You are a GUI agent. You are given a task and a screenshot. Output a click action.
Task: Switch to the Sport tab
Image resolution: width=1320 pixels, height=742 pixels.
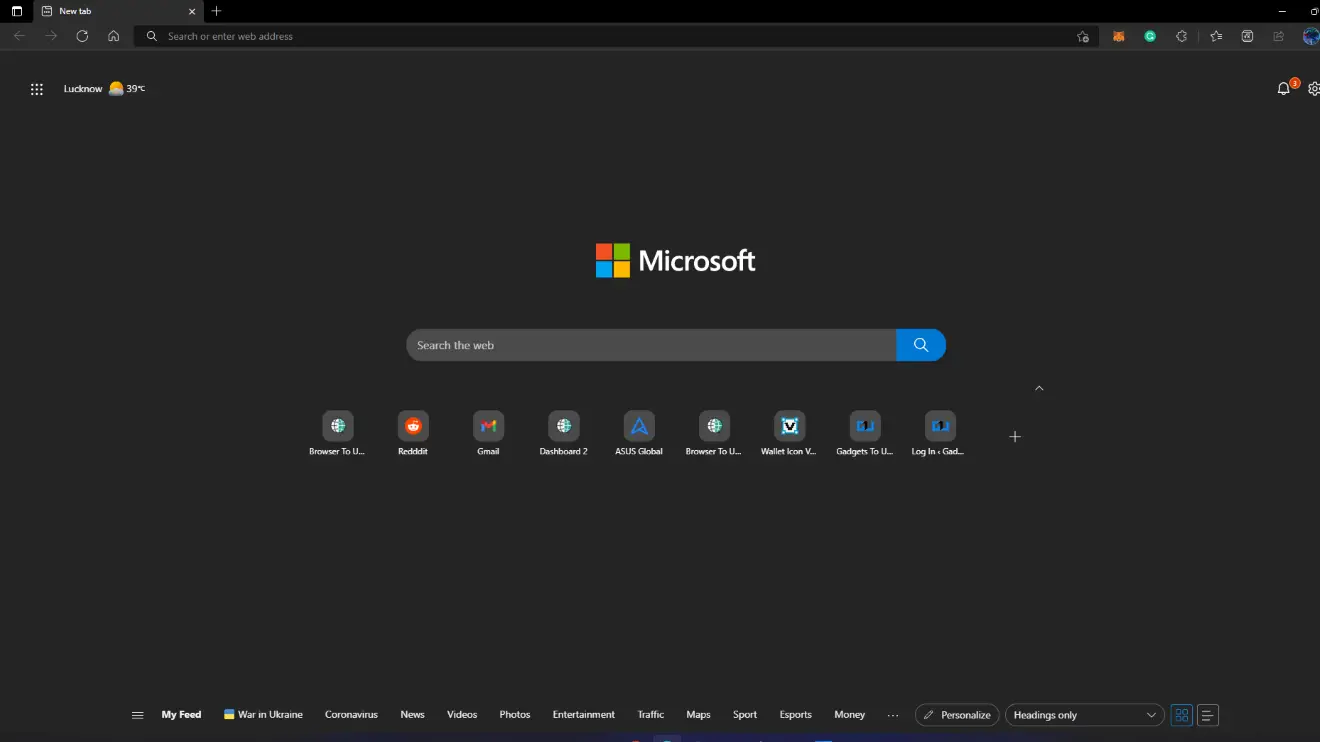745,715
